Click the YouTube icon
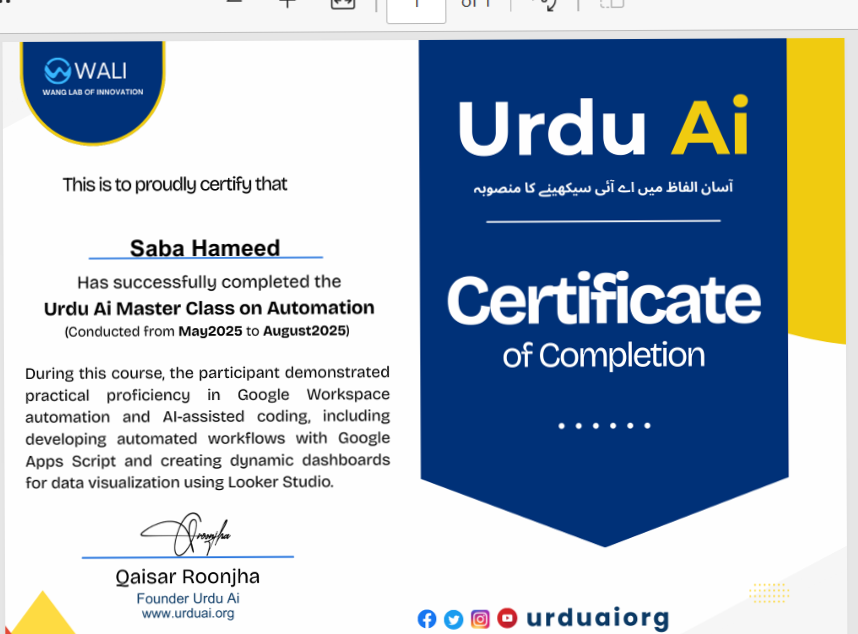858x634 pixels. (x=507, y=618)
